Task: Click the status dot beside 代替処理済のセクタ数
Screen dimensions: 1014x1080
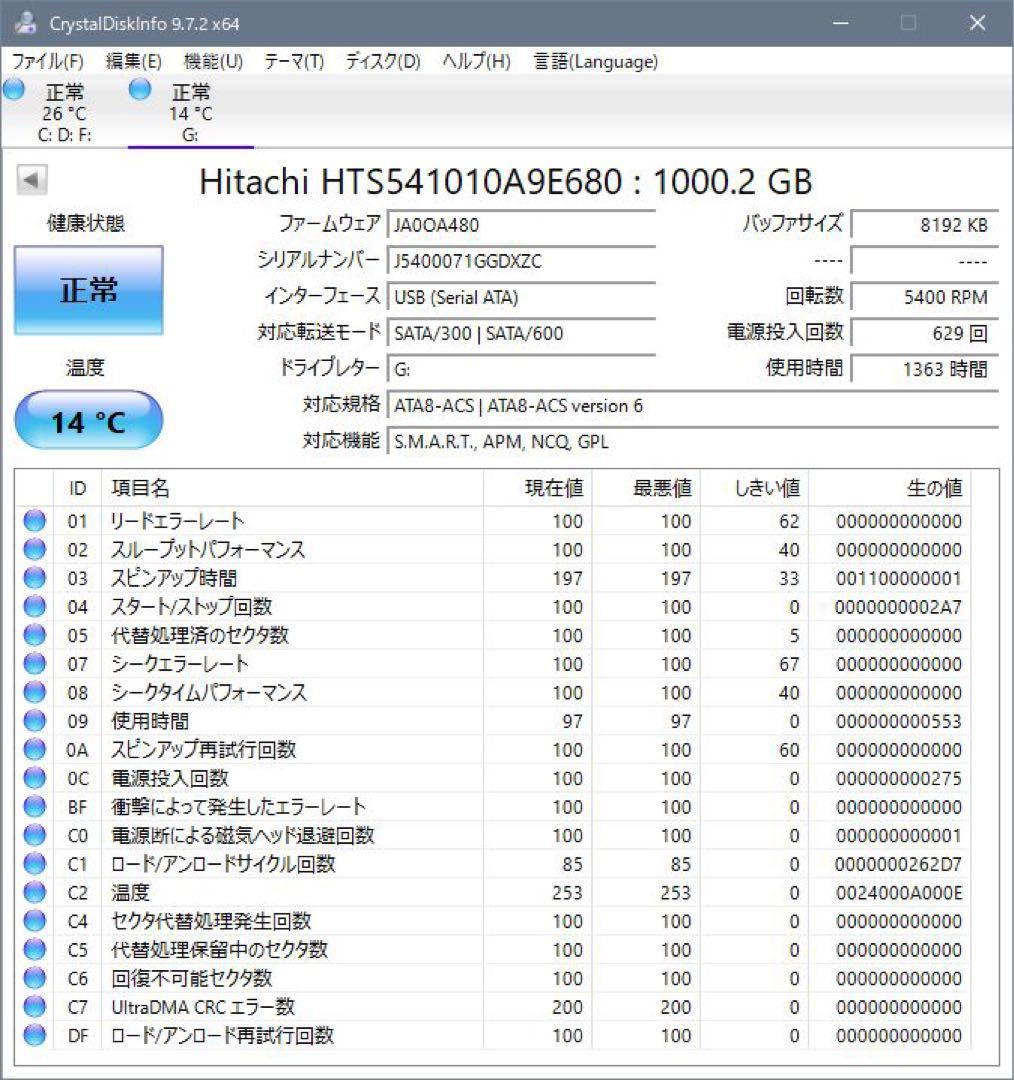Action: pyautogui.click(x=34, y=635)
